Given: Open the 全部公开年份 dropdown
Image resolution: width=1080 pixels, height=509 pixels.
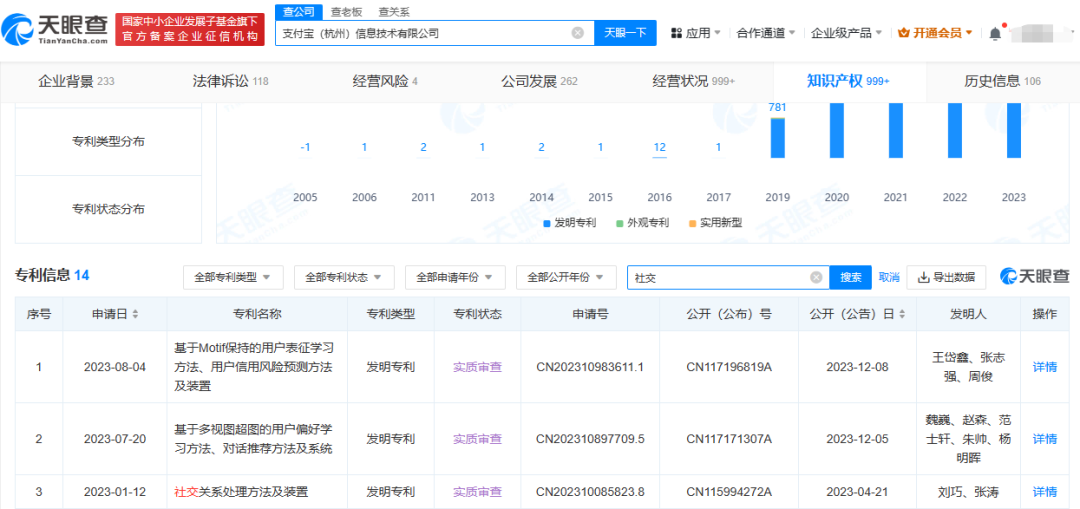Looking at the screenshot, I should pos(565,278).
